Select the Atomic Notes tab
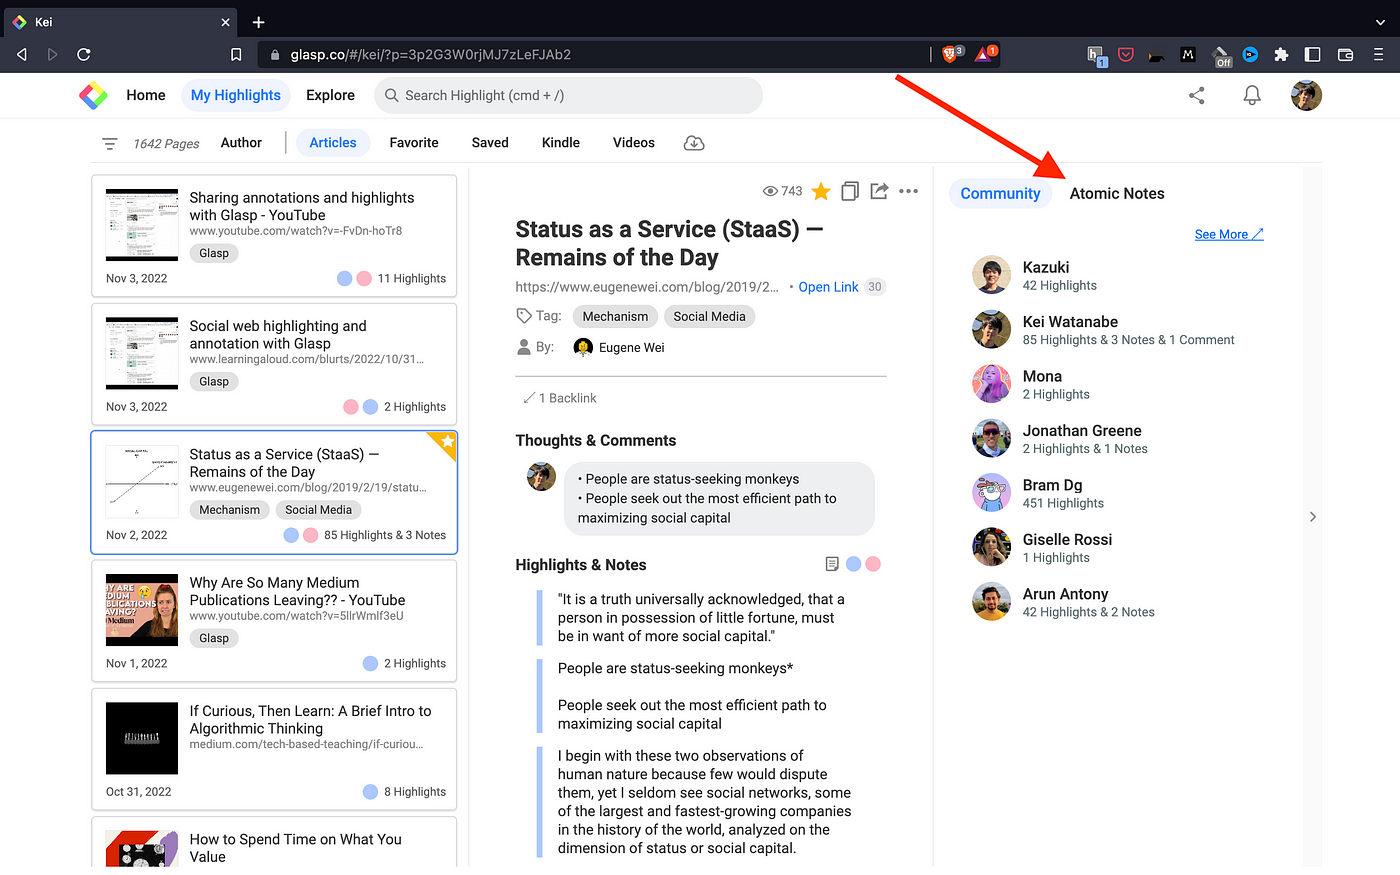Screen dimensions: 1400x875 (x=1117, y=193)
